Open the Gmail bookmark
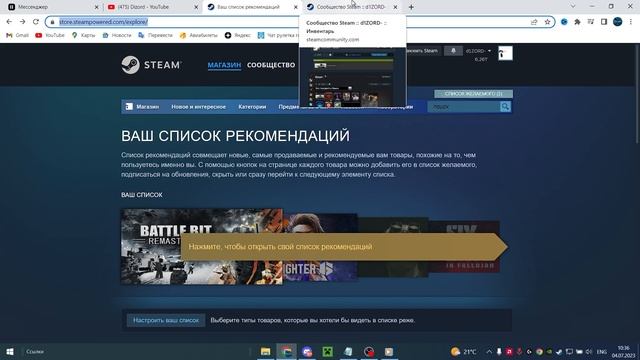 [x=17, y=36]
